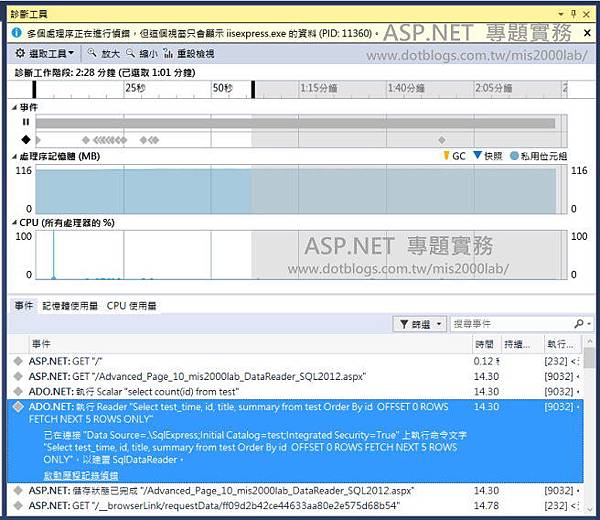
Task: Switch to the 事件 tab
Action: pos(24,306)
